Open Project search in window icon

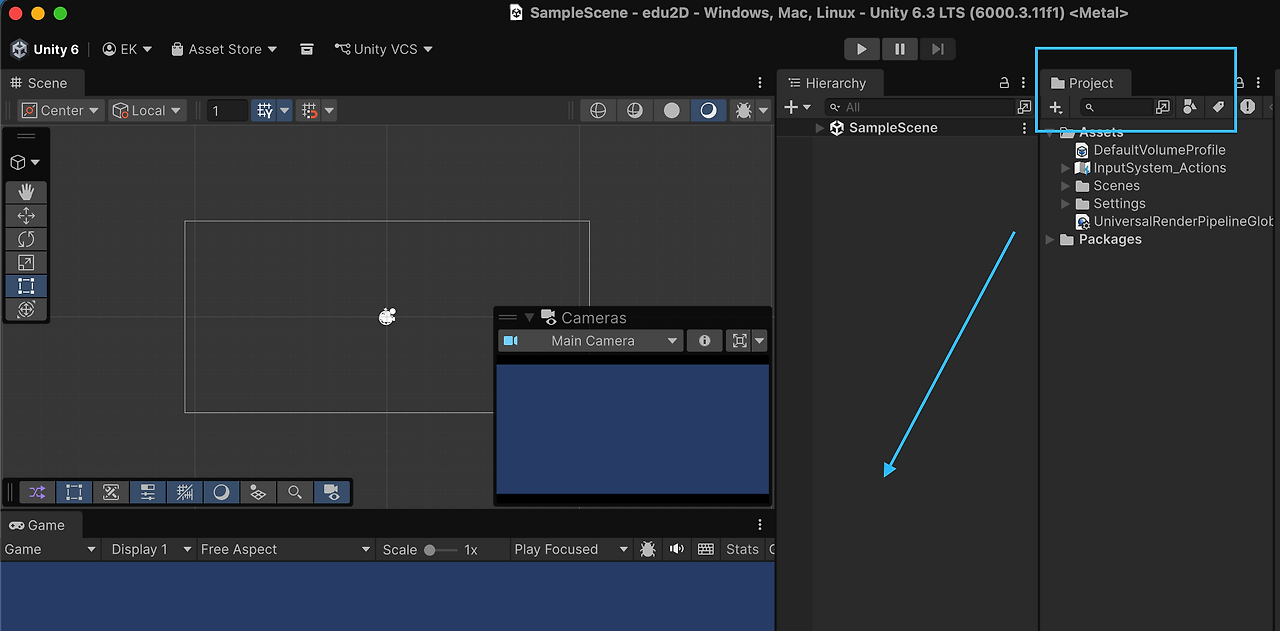(1162, 107)
